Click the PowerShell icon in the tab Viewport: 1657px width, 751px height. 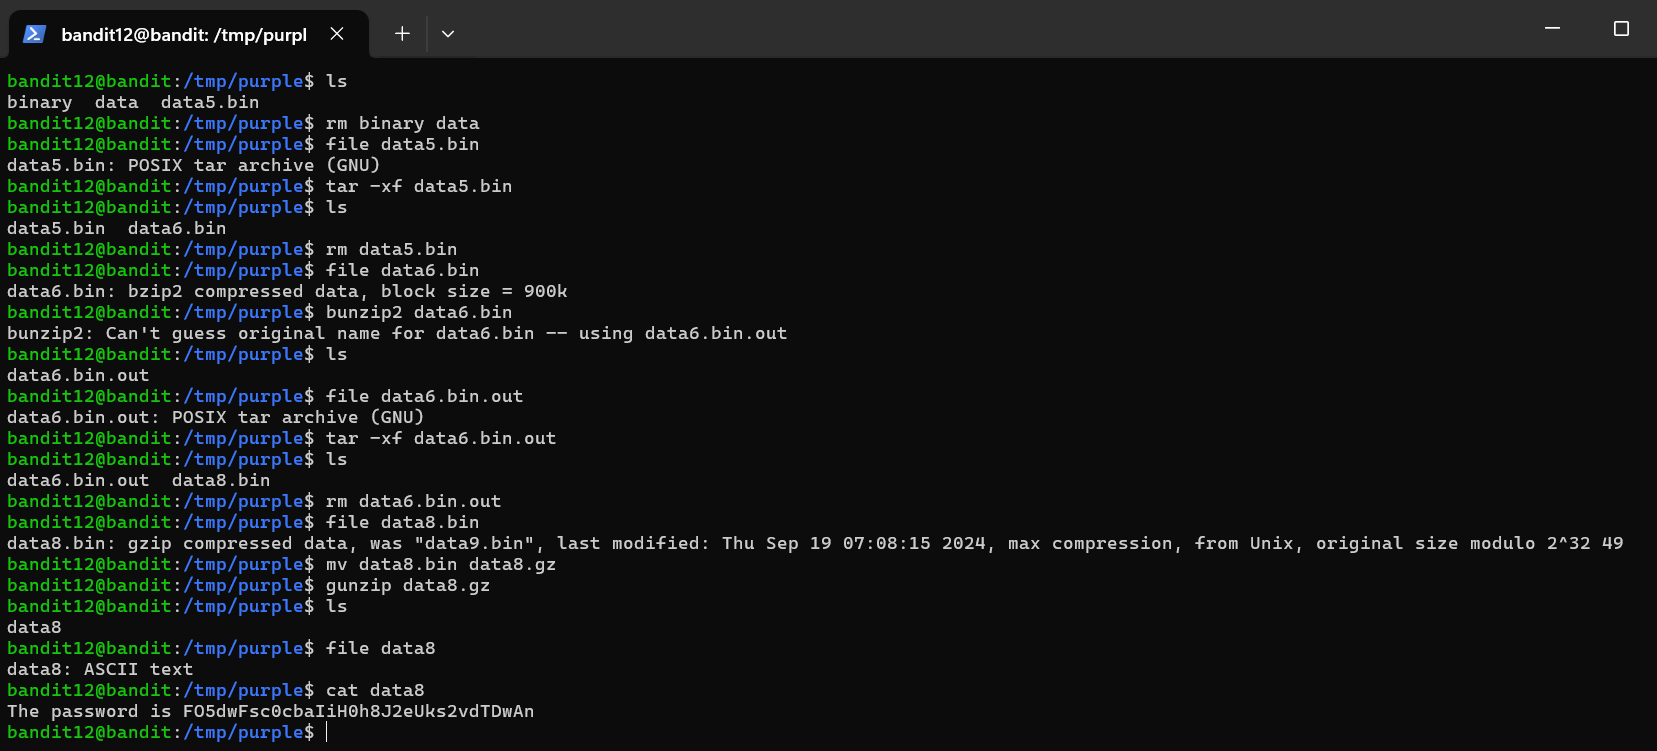(x=34, y=34)
